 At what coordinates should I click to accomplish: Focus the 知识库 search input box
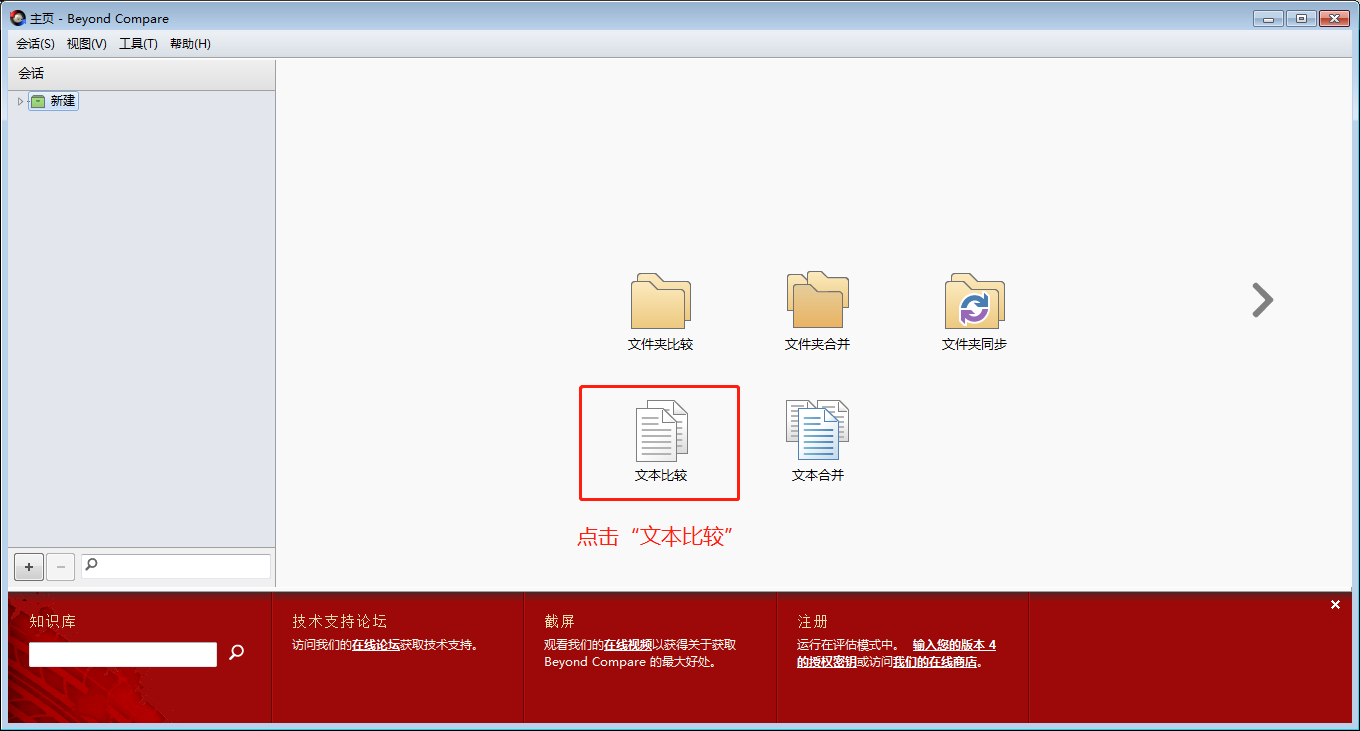pos(123,654)
